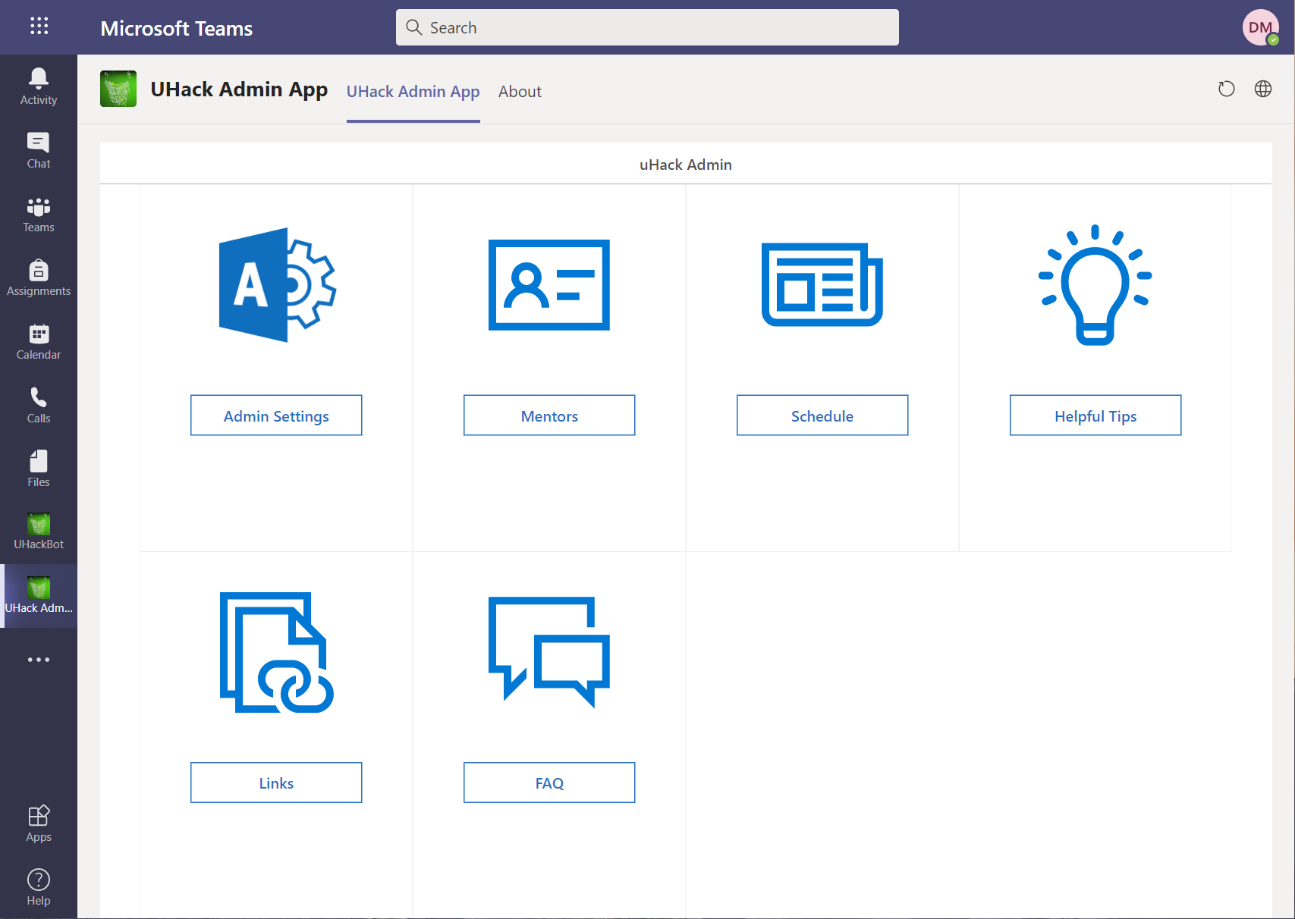Open the Activity bell in sidebar
1295x919 pixels.
coord(38,85)
